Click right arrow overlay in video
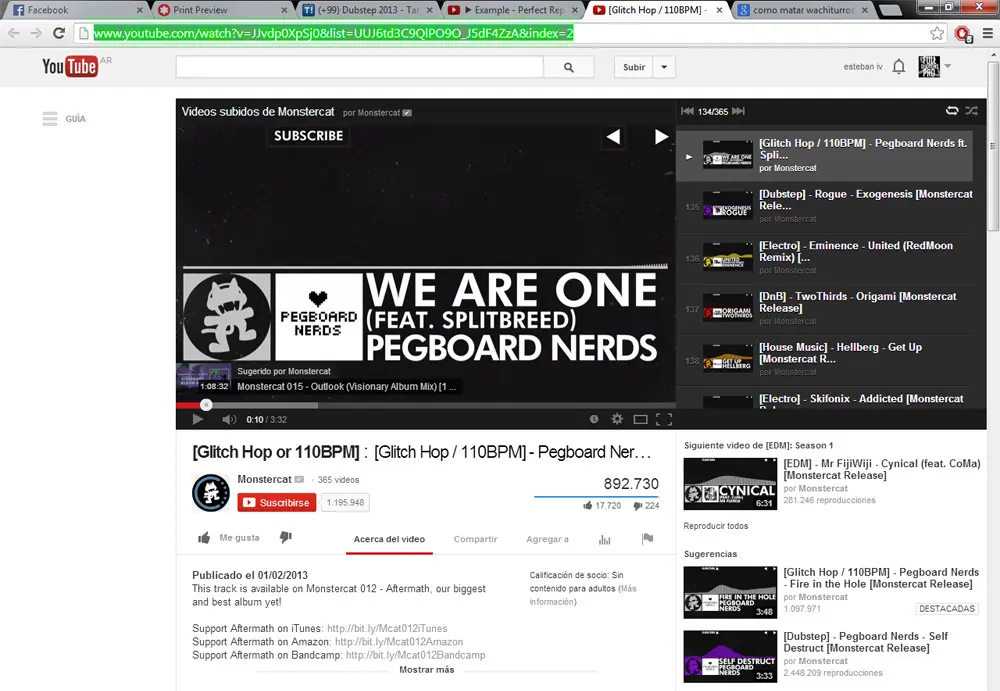Viewport: 1000px width, 691px height. pos(661,137)
